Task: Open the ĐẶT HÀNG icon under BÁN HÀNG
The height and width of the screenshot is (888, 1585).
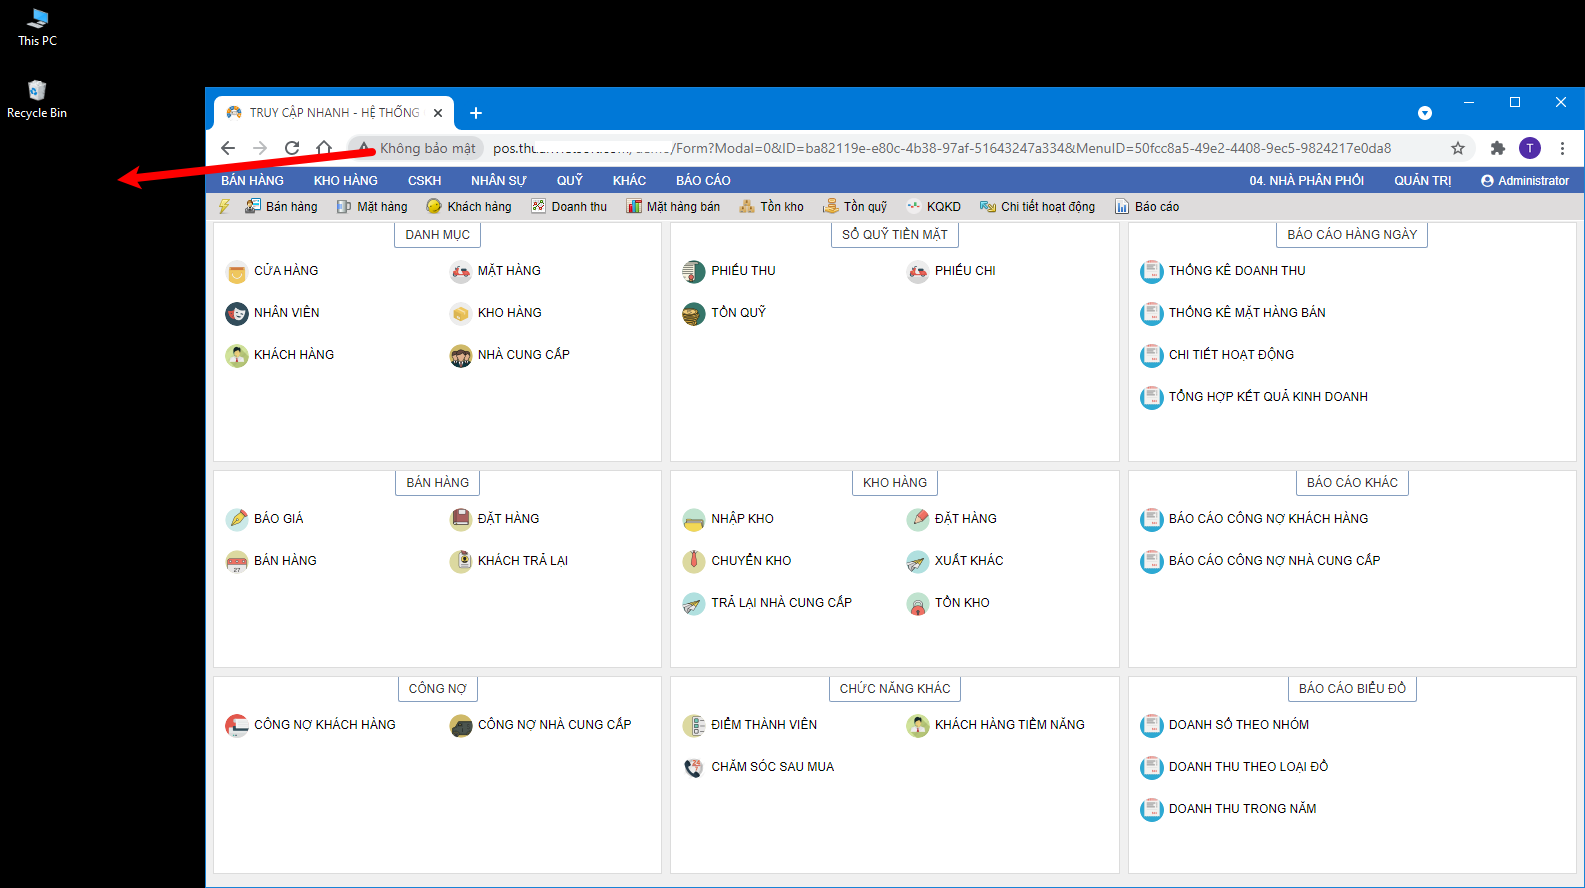Action: pos(461,519)
